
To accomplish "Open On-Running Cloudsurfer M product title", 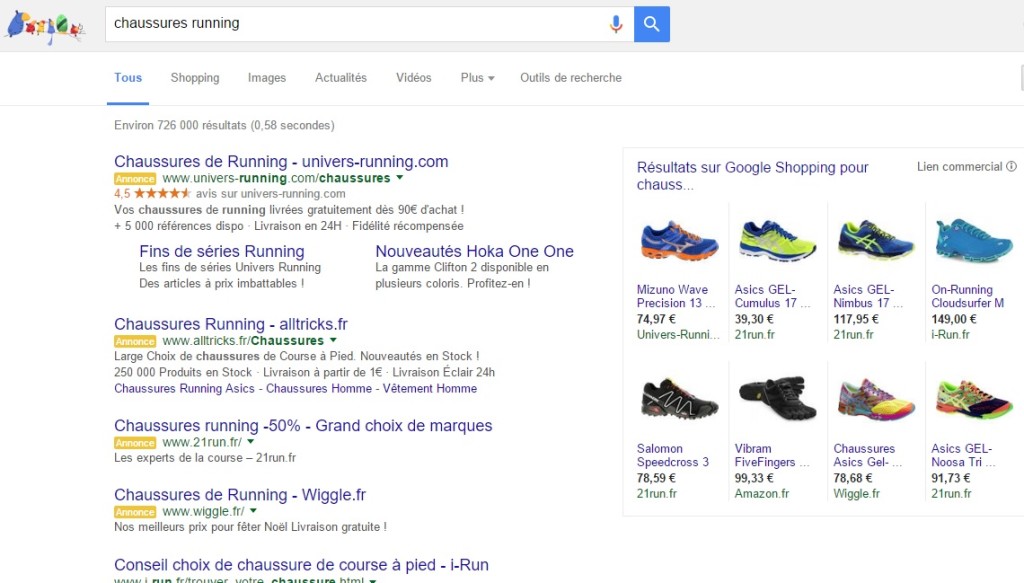I will pyautogui.click(x=967, y=296).
